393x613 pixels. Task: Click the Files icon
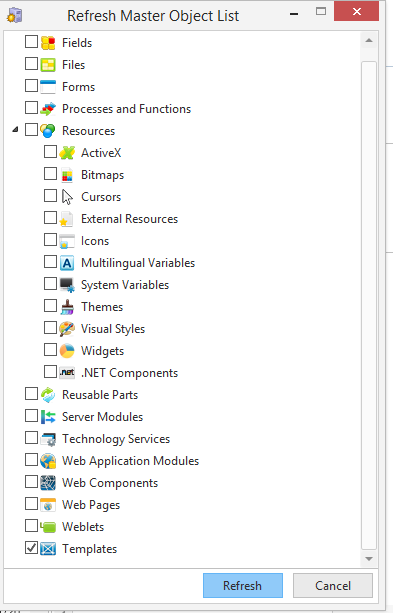(x=48, y=65)
